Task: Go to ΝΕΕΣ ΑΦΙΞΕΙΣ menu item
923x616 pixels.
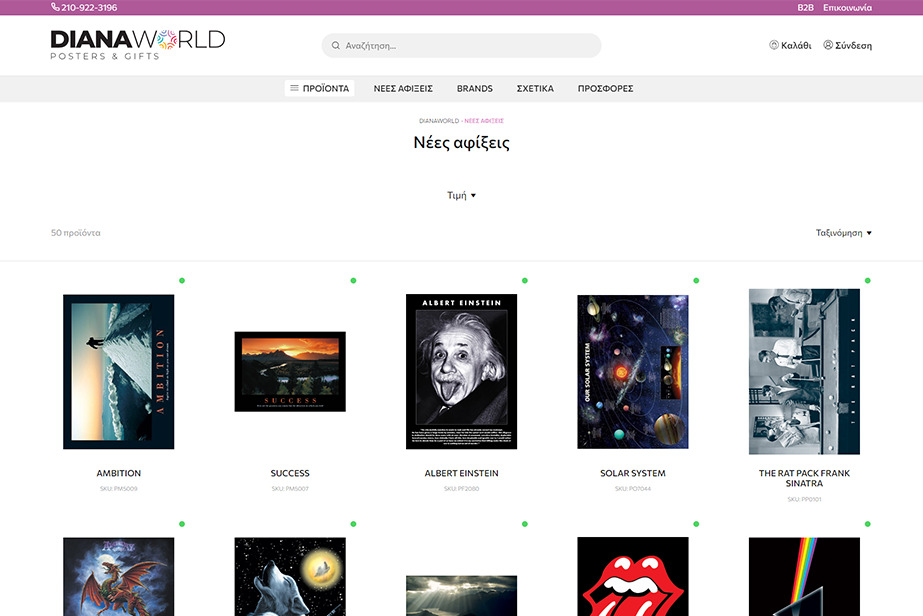Action: point(403,88)
